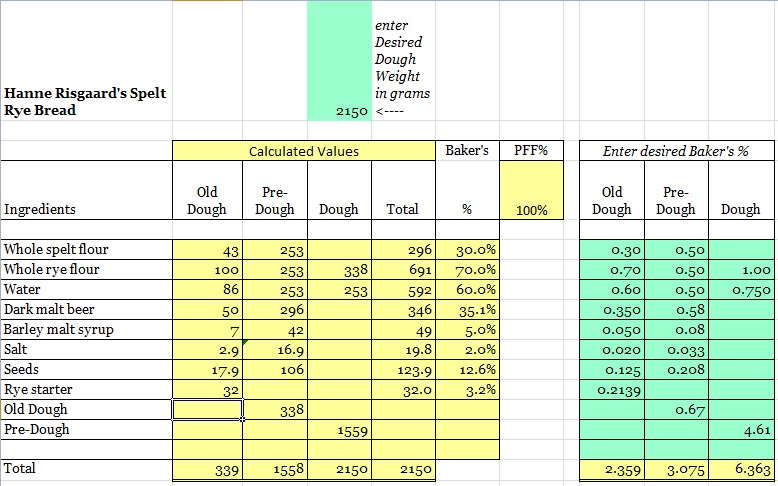Select the Whole rye flour total 691
Viewport: 778px width, 486px height.
(403, 269)
